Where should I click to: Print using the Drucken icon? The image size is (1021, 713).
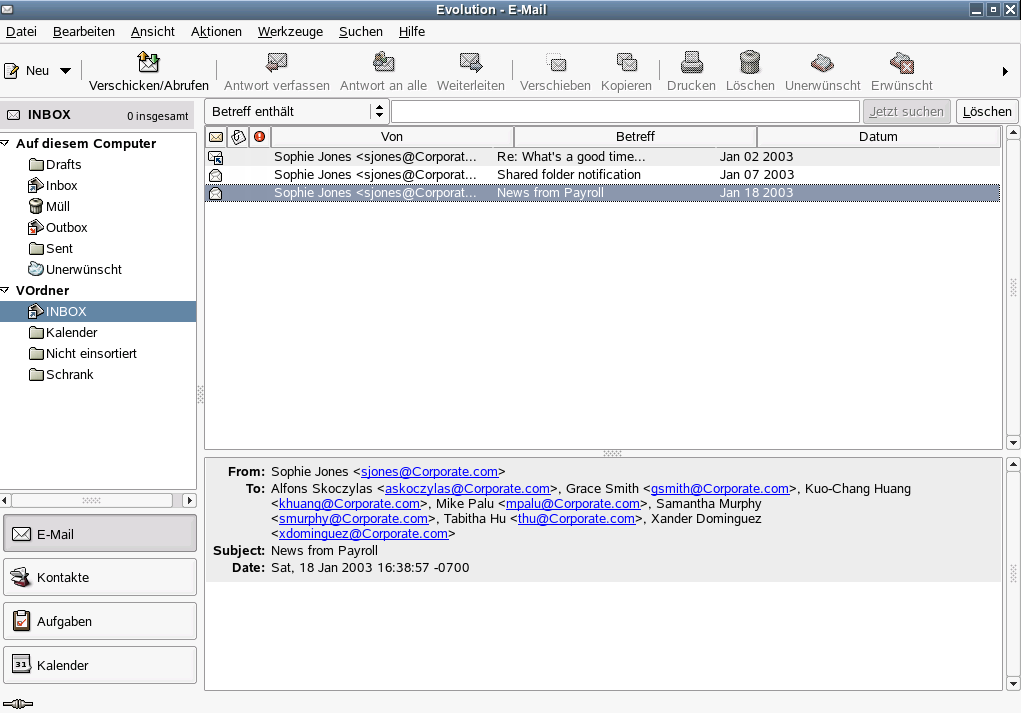690,63
